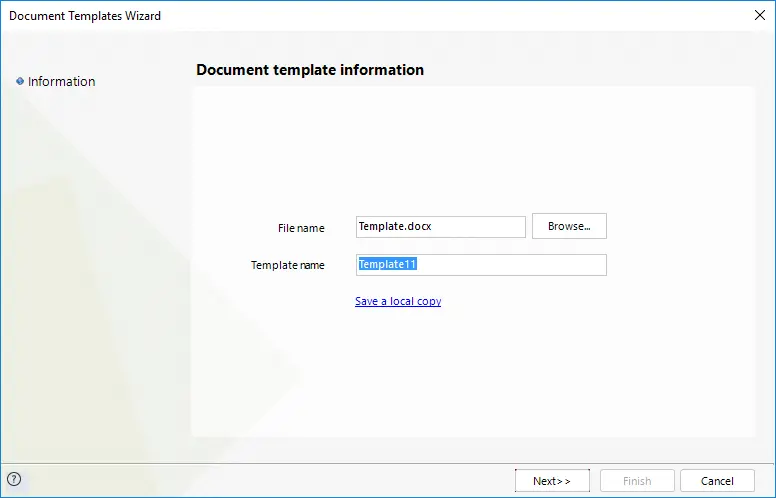This screenshot has height=498, width=776.
Task: Click the Document Templates Wizard title text
Action: pos(85,16)
